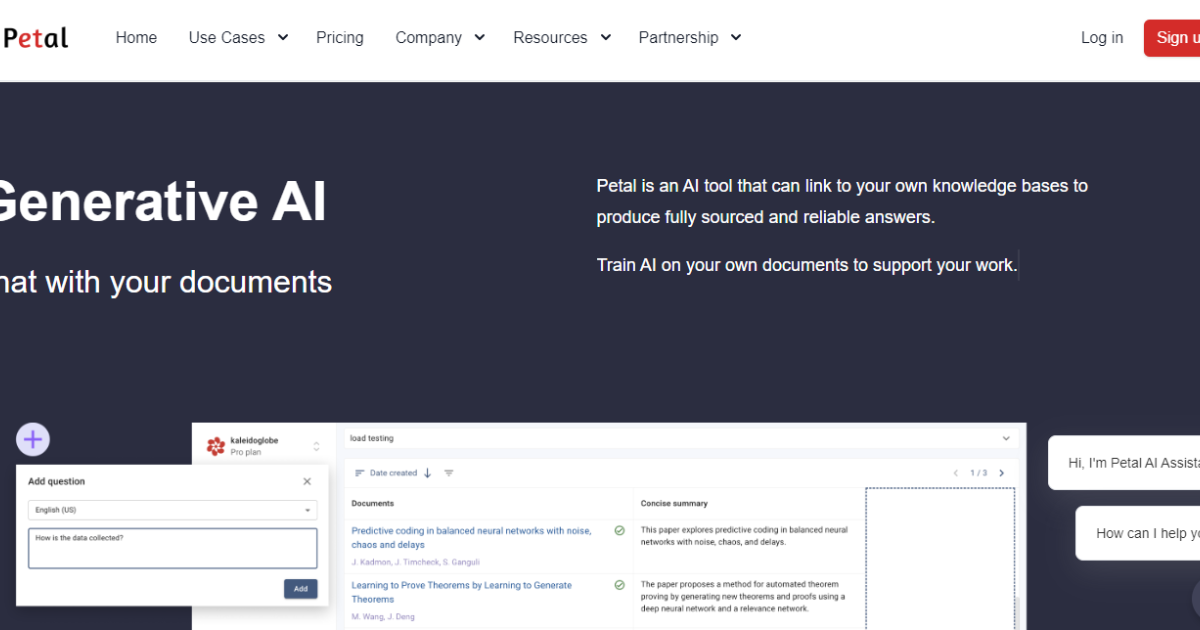
Task: Open the Pricing page
Action: pos(340,38)
